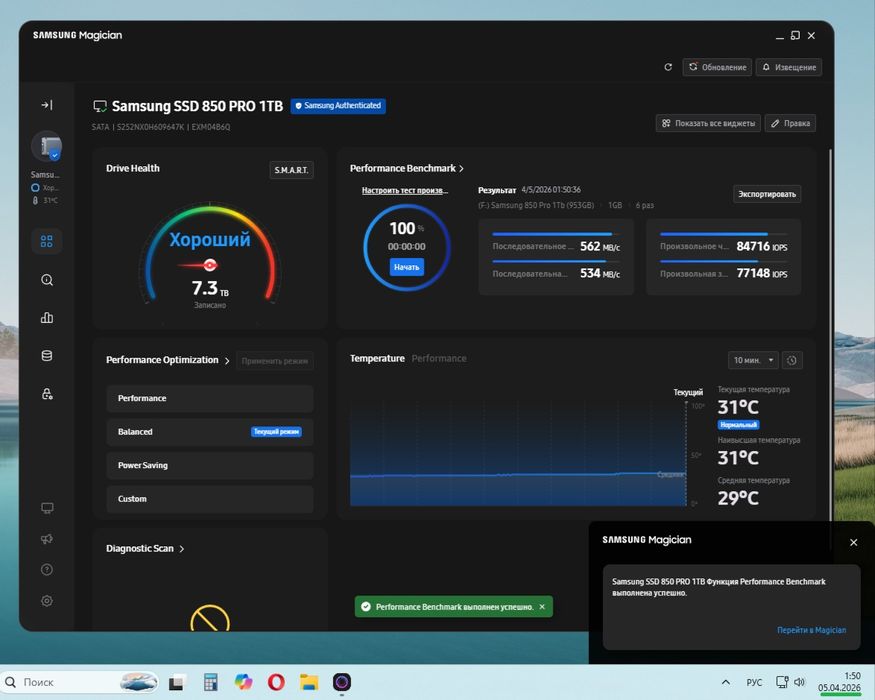
Task: Select the Balanced mode option
Action: (210, 431)
